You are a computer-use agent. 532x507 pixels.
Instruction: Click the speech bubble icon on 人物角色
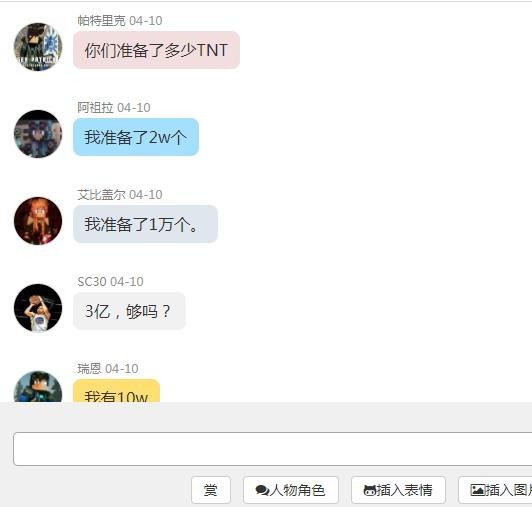tap(262, 490)
